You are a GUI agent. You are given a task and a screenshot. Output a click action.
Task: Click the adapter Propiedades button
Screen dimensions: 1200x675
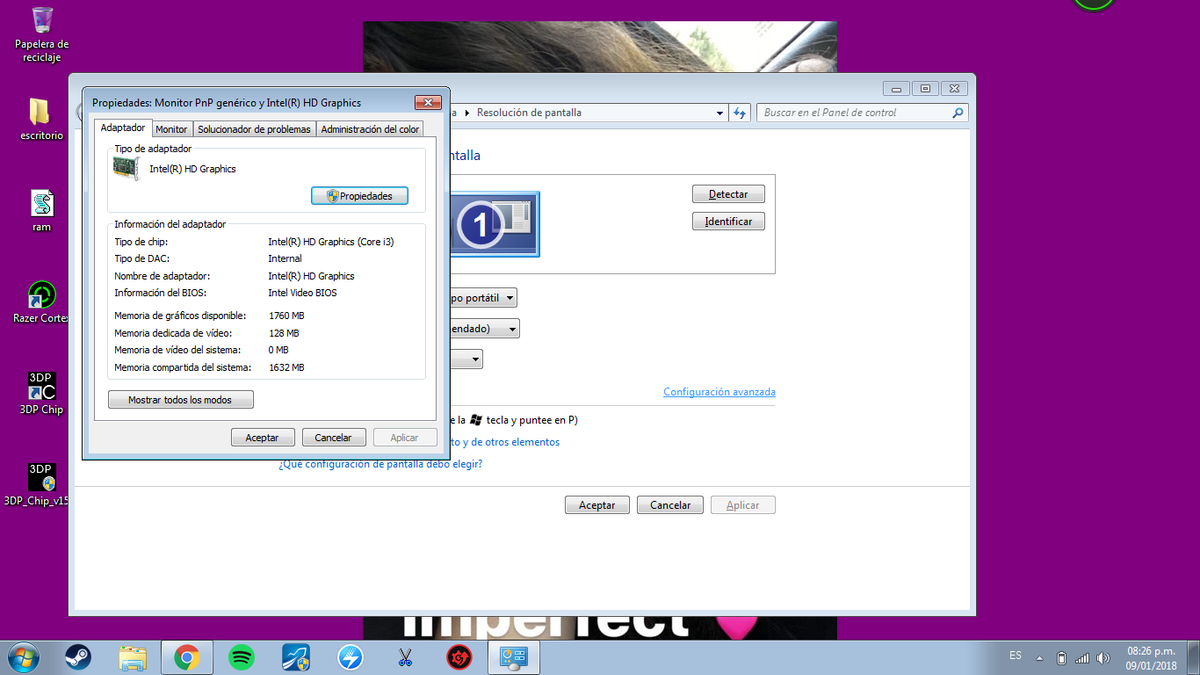coord(359,196)
